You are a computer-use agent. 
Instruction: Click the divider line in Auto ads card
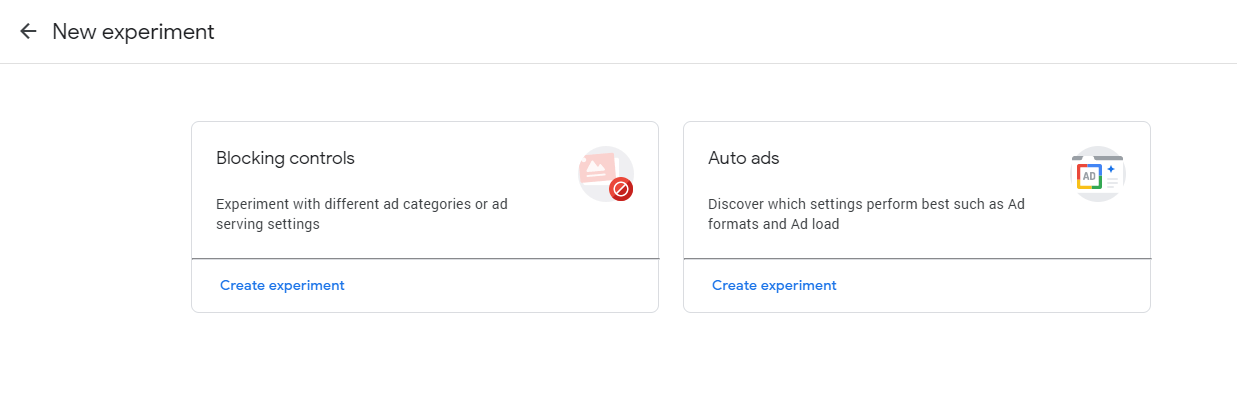pyautogui.click(x=917, y=259)
